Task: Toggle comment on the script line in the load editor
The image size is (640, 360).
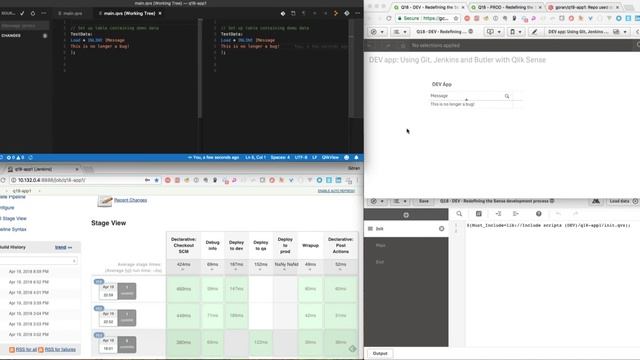Action: (x=479, y=213)
